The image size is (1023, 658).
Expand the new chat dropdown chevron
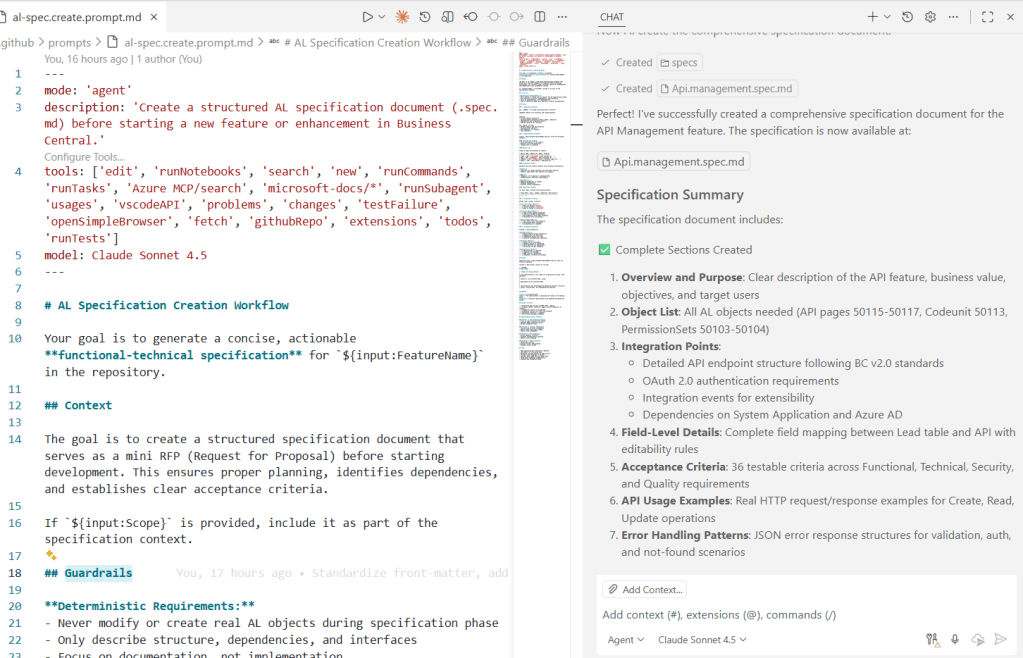tap(887, 17)
